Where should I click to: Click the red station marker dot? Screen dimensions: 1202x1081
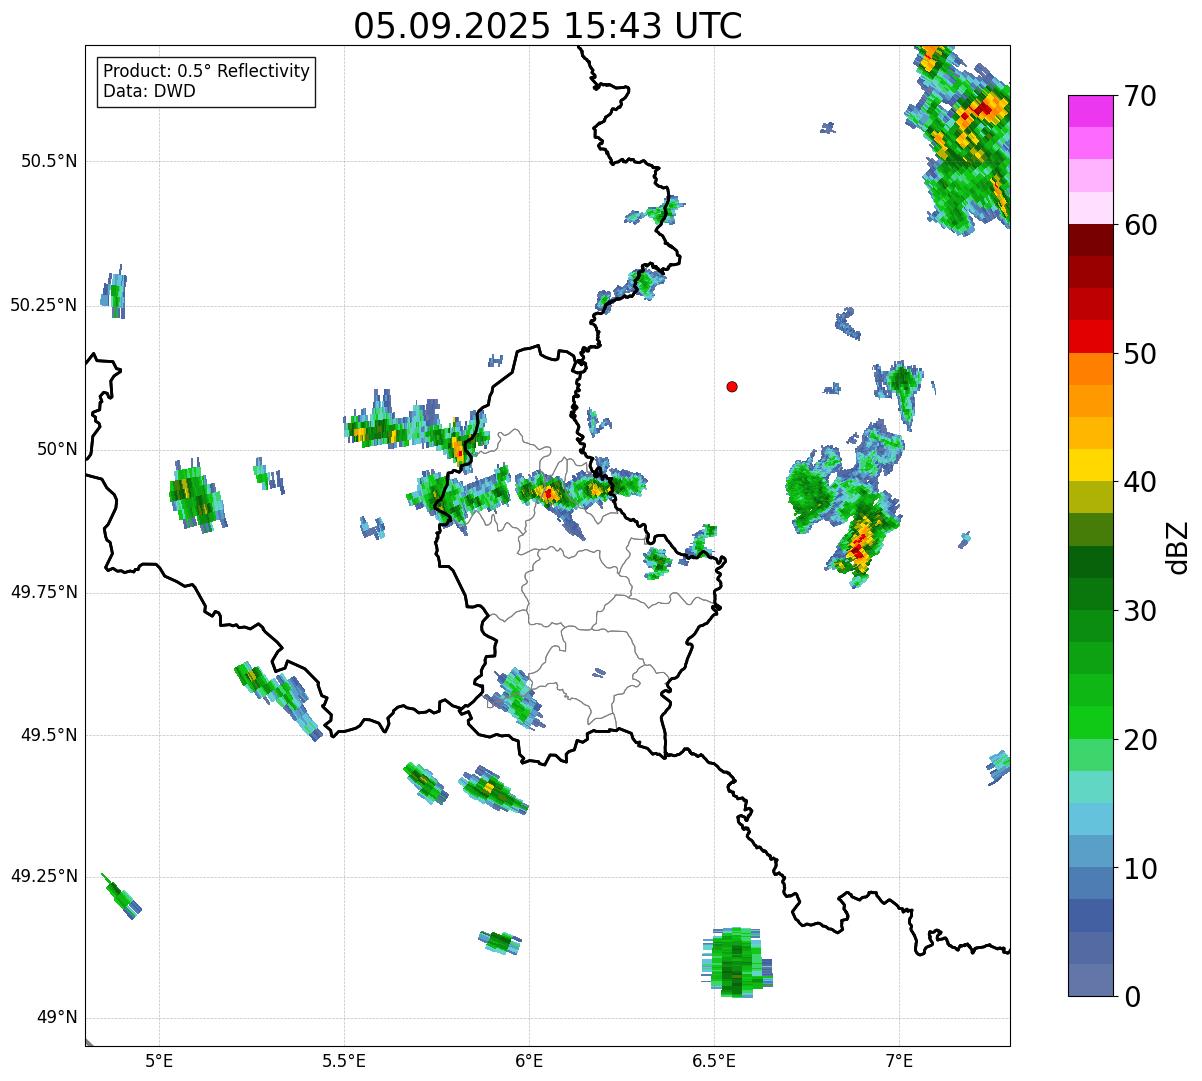click(732, 386)
